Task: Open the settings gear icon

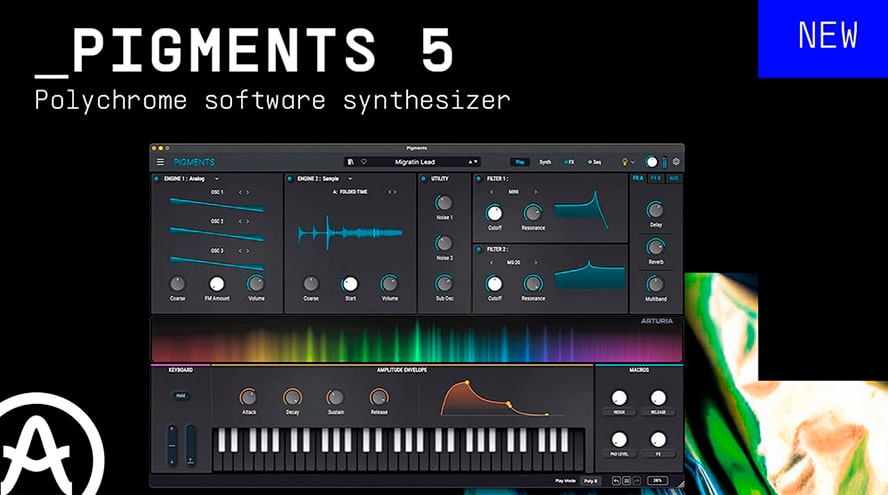Action: coord(676,162)
